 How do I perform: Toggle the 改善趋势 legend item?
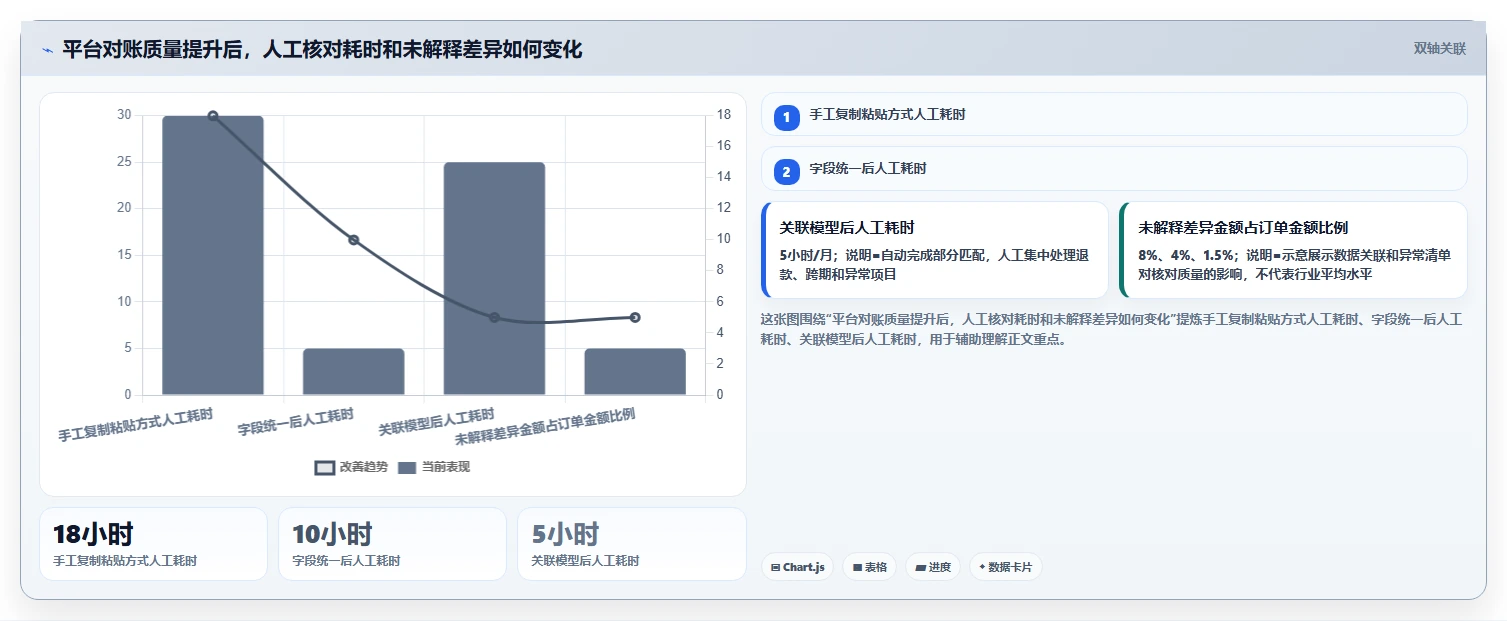(351, 467)
